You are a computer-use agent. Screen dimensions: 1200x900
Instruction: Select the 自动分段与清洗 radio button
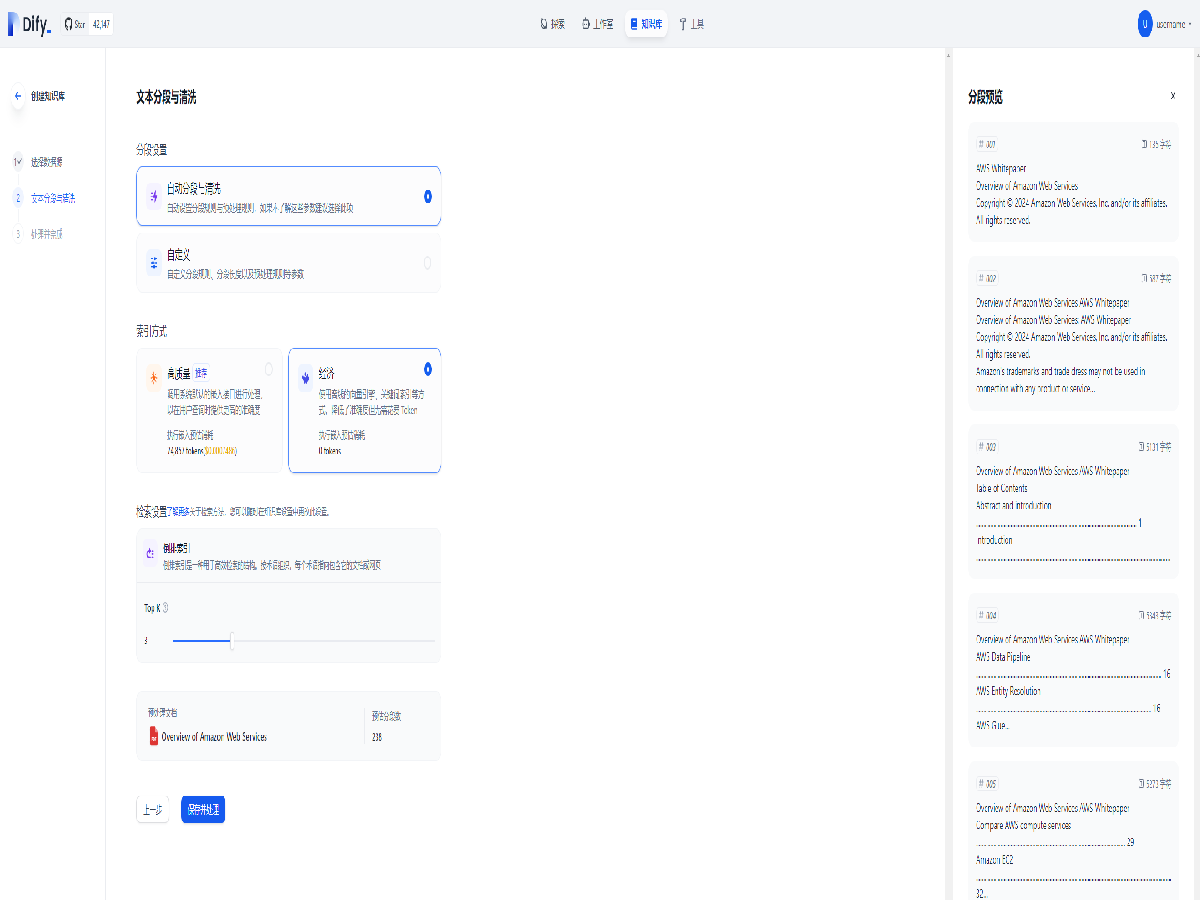coord(427,196)
